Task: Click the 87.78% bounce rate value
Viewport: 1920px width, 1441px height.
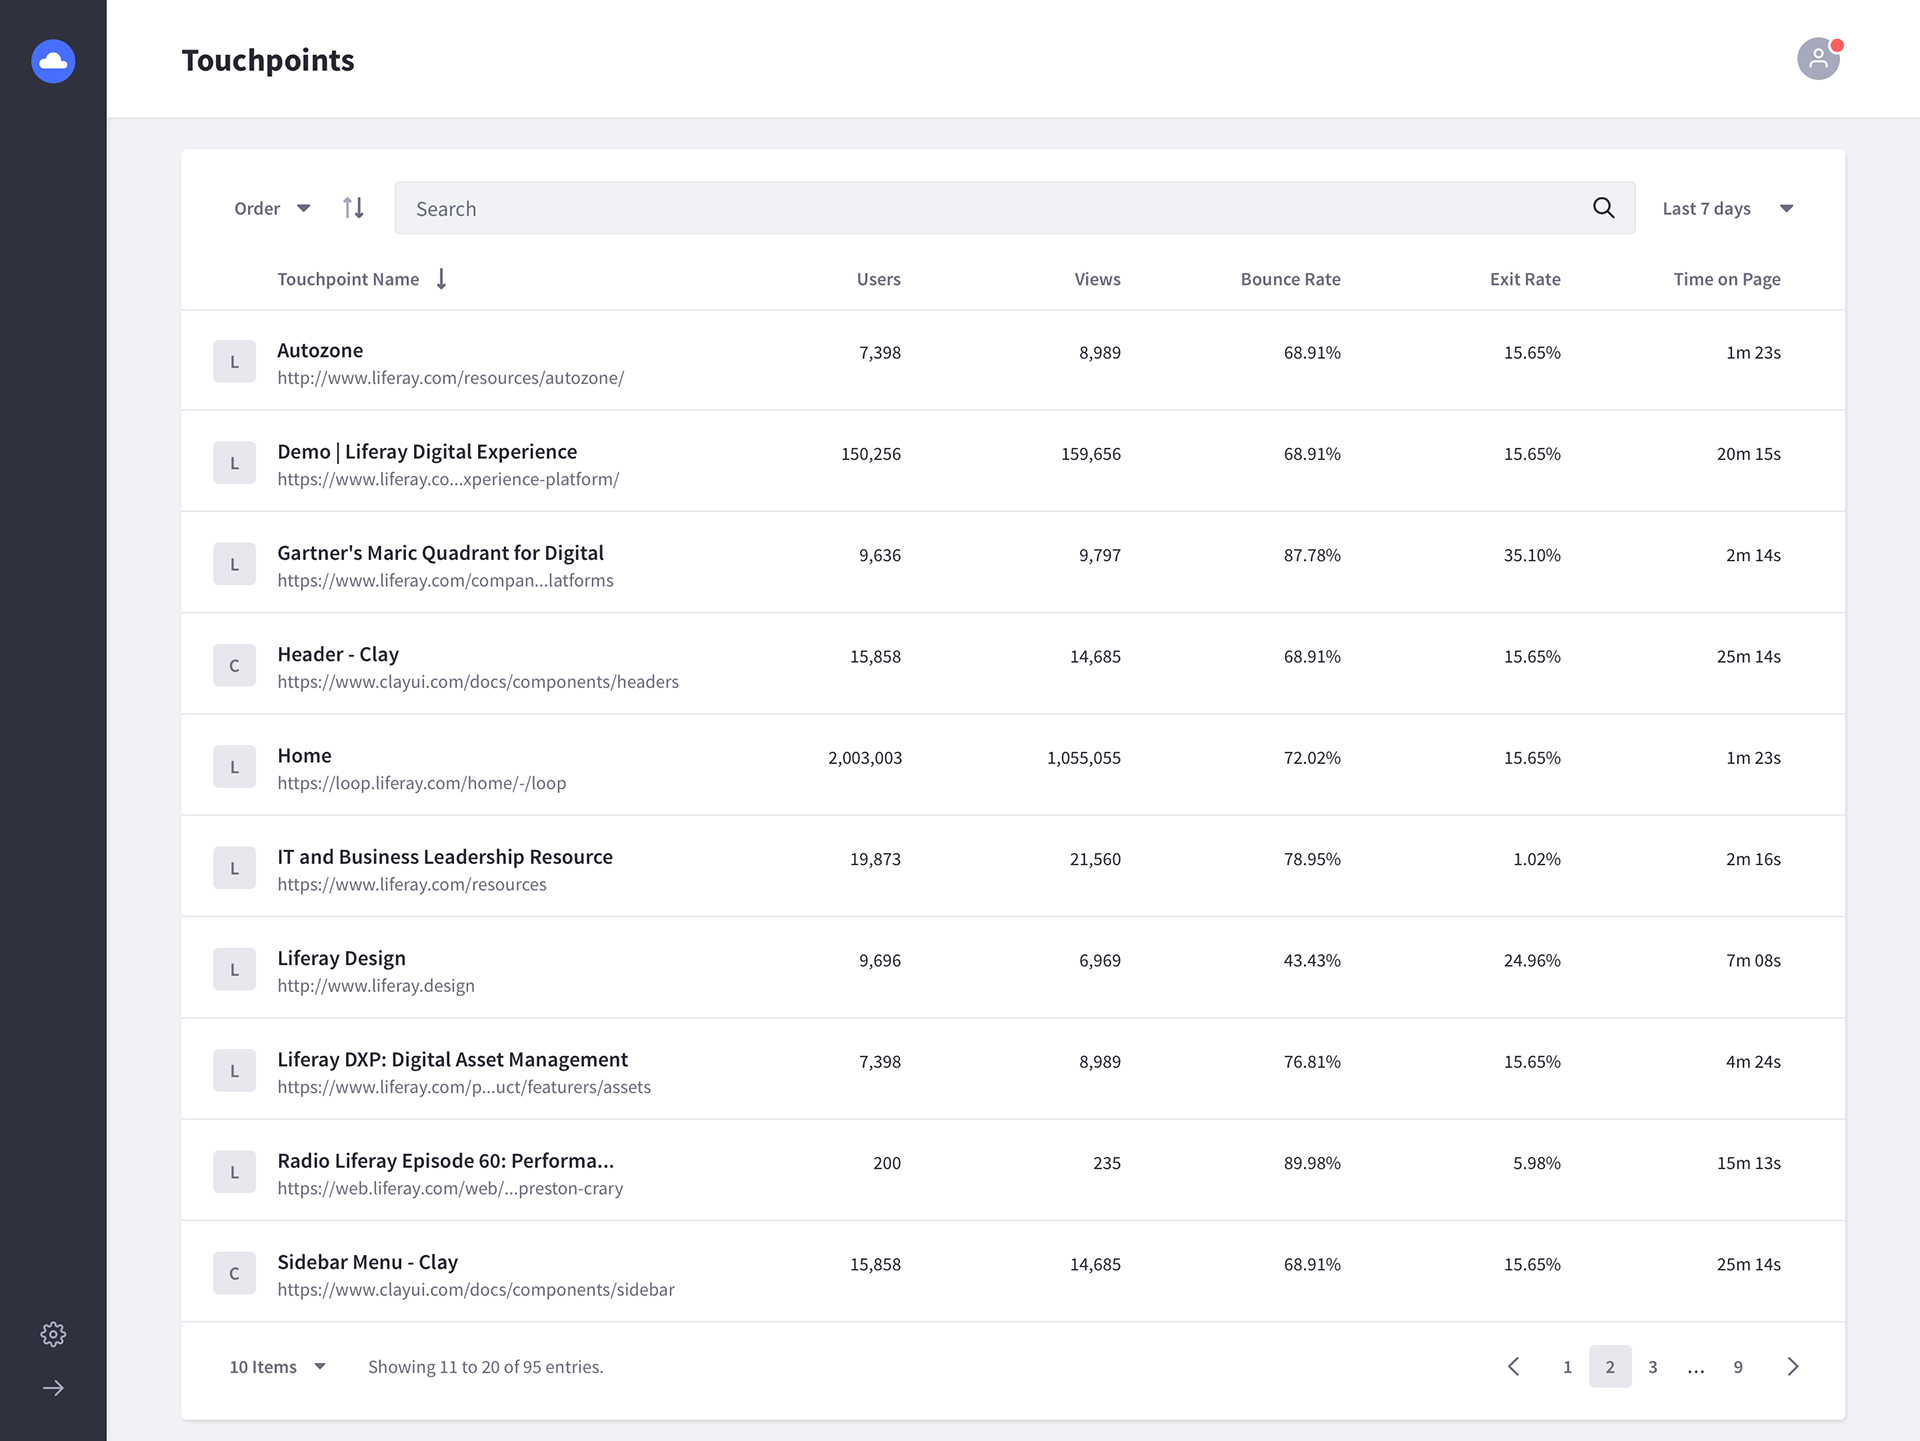Action: (1312, 555)
